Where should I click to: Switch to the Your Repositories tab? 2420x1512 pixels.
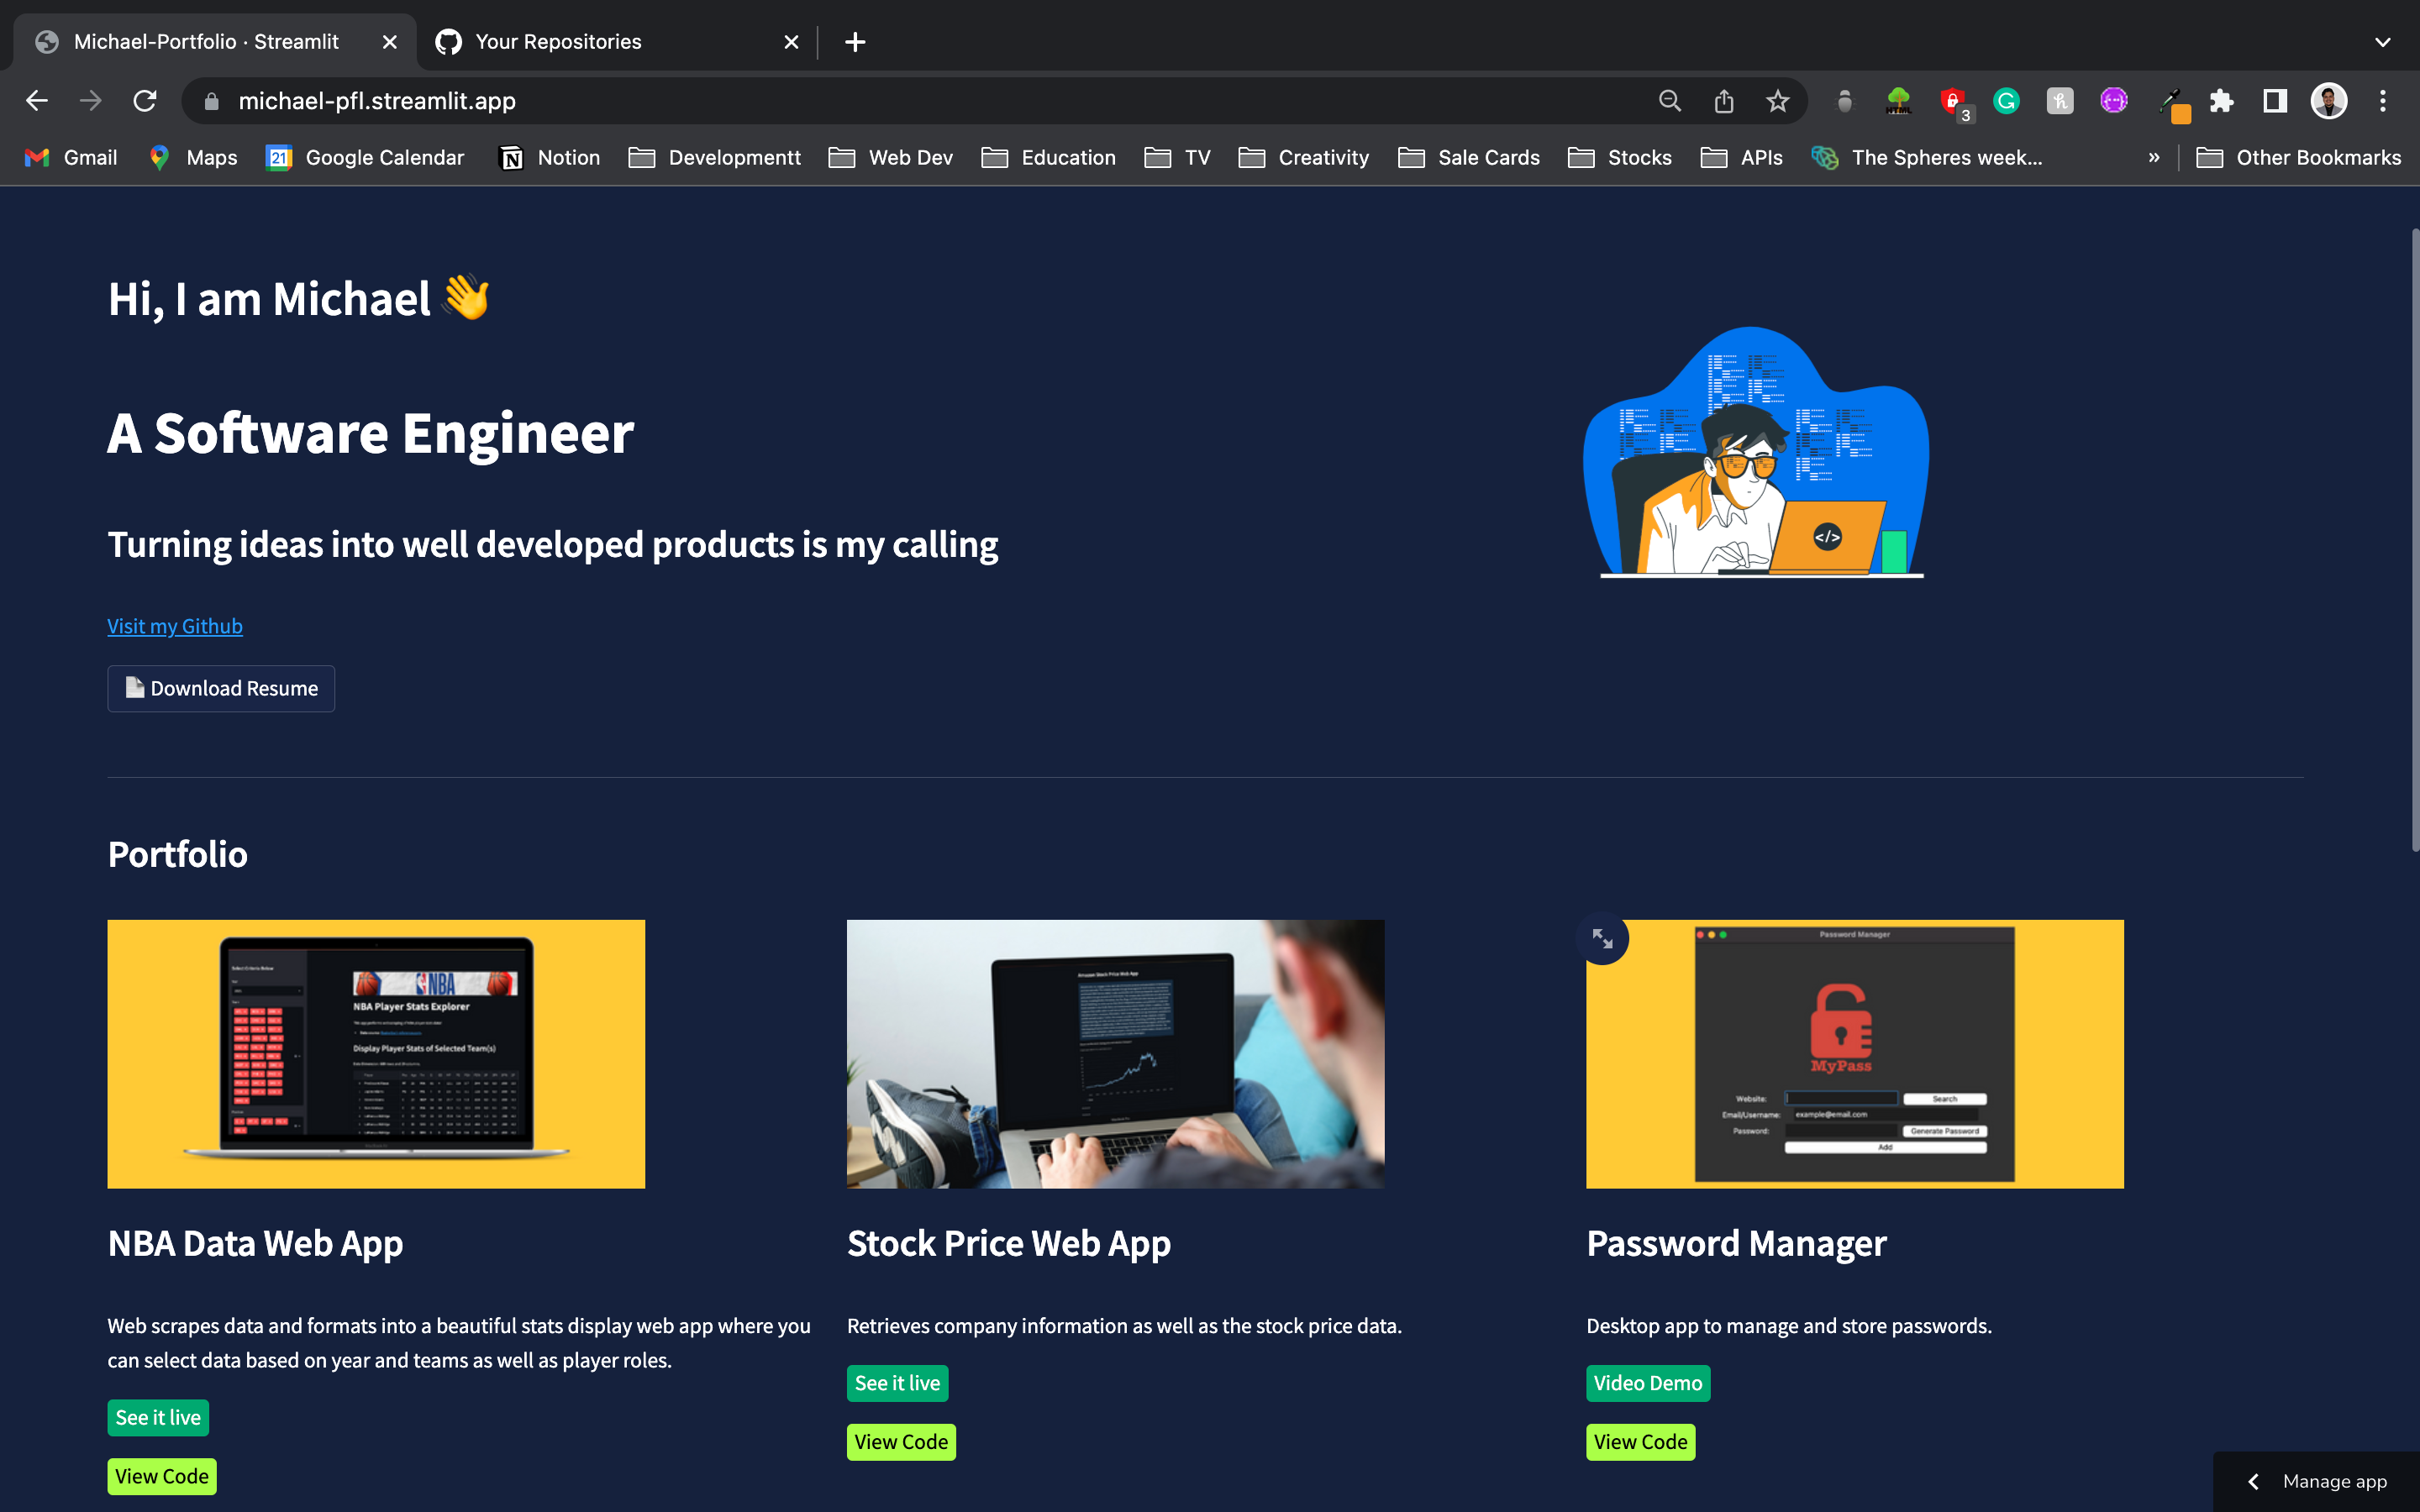tap(558, 41)
